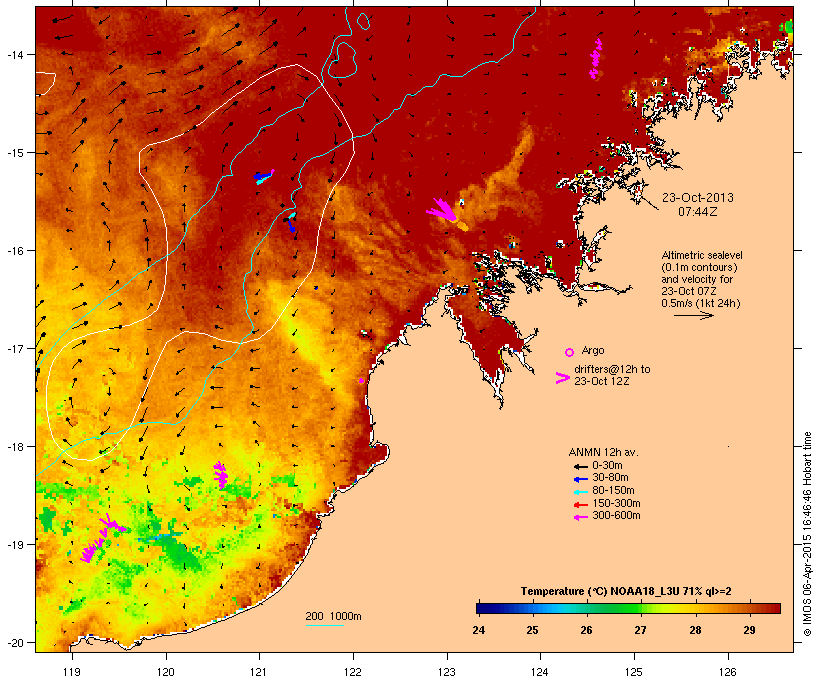
Task: Click the Argo legend label
Action: coord(593,350)
